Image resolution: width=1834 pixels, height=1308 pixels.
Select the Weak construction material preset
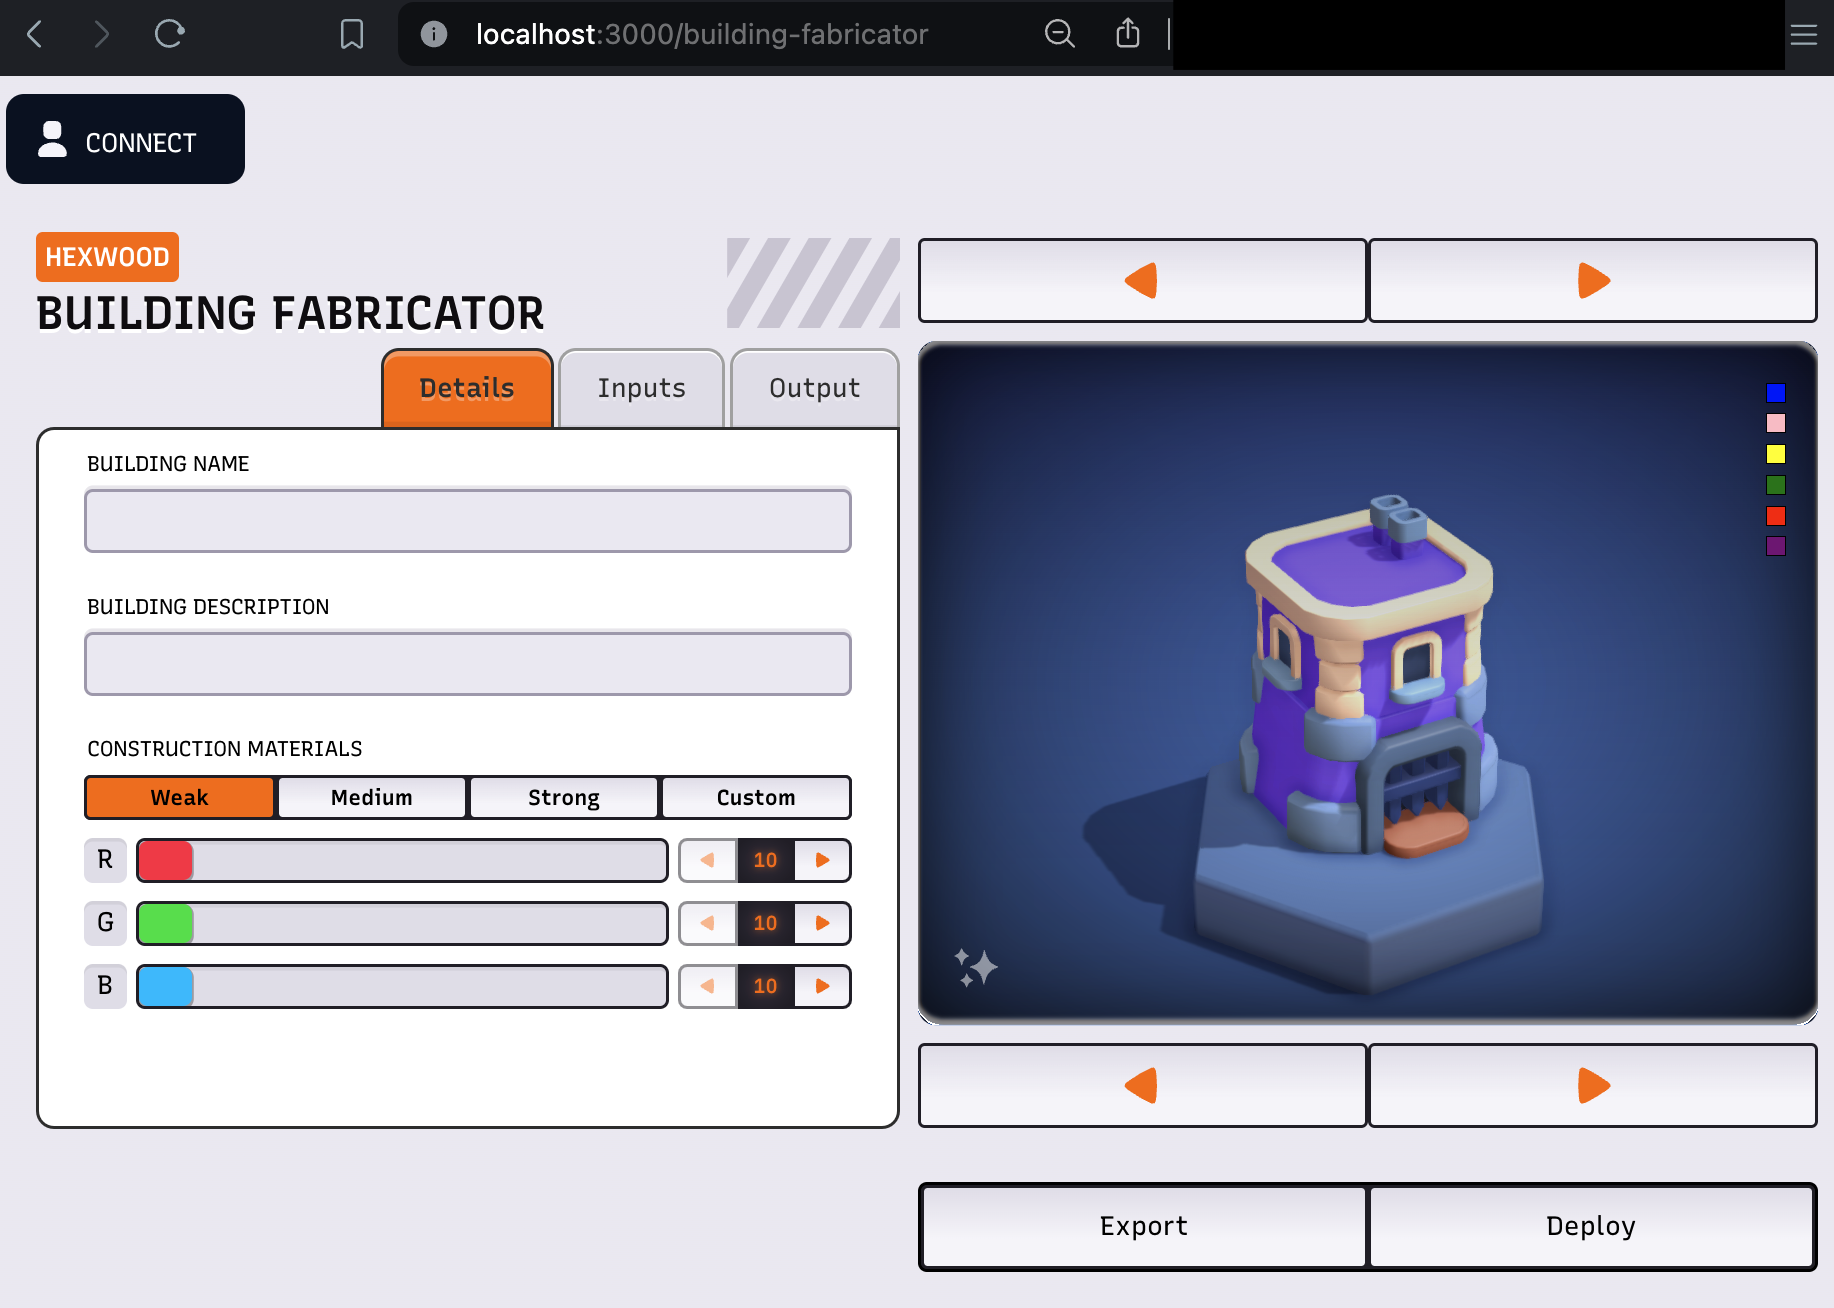pyautogui.click(x=180, y=797)
